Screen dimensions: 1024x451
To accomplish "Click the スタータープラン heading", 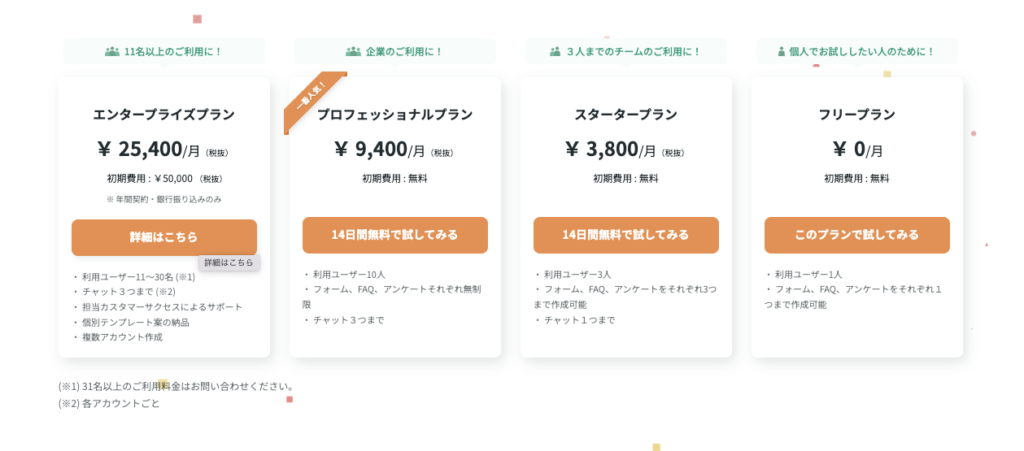I will coord(626,114).
